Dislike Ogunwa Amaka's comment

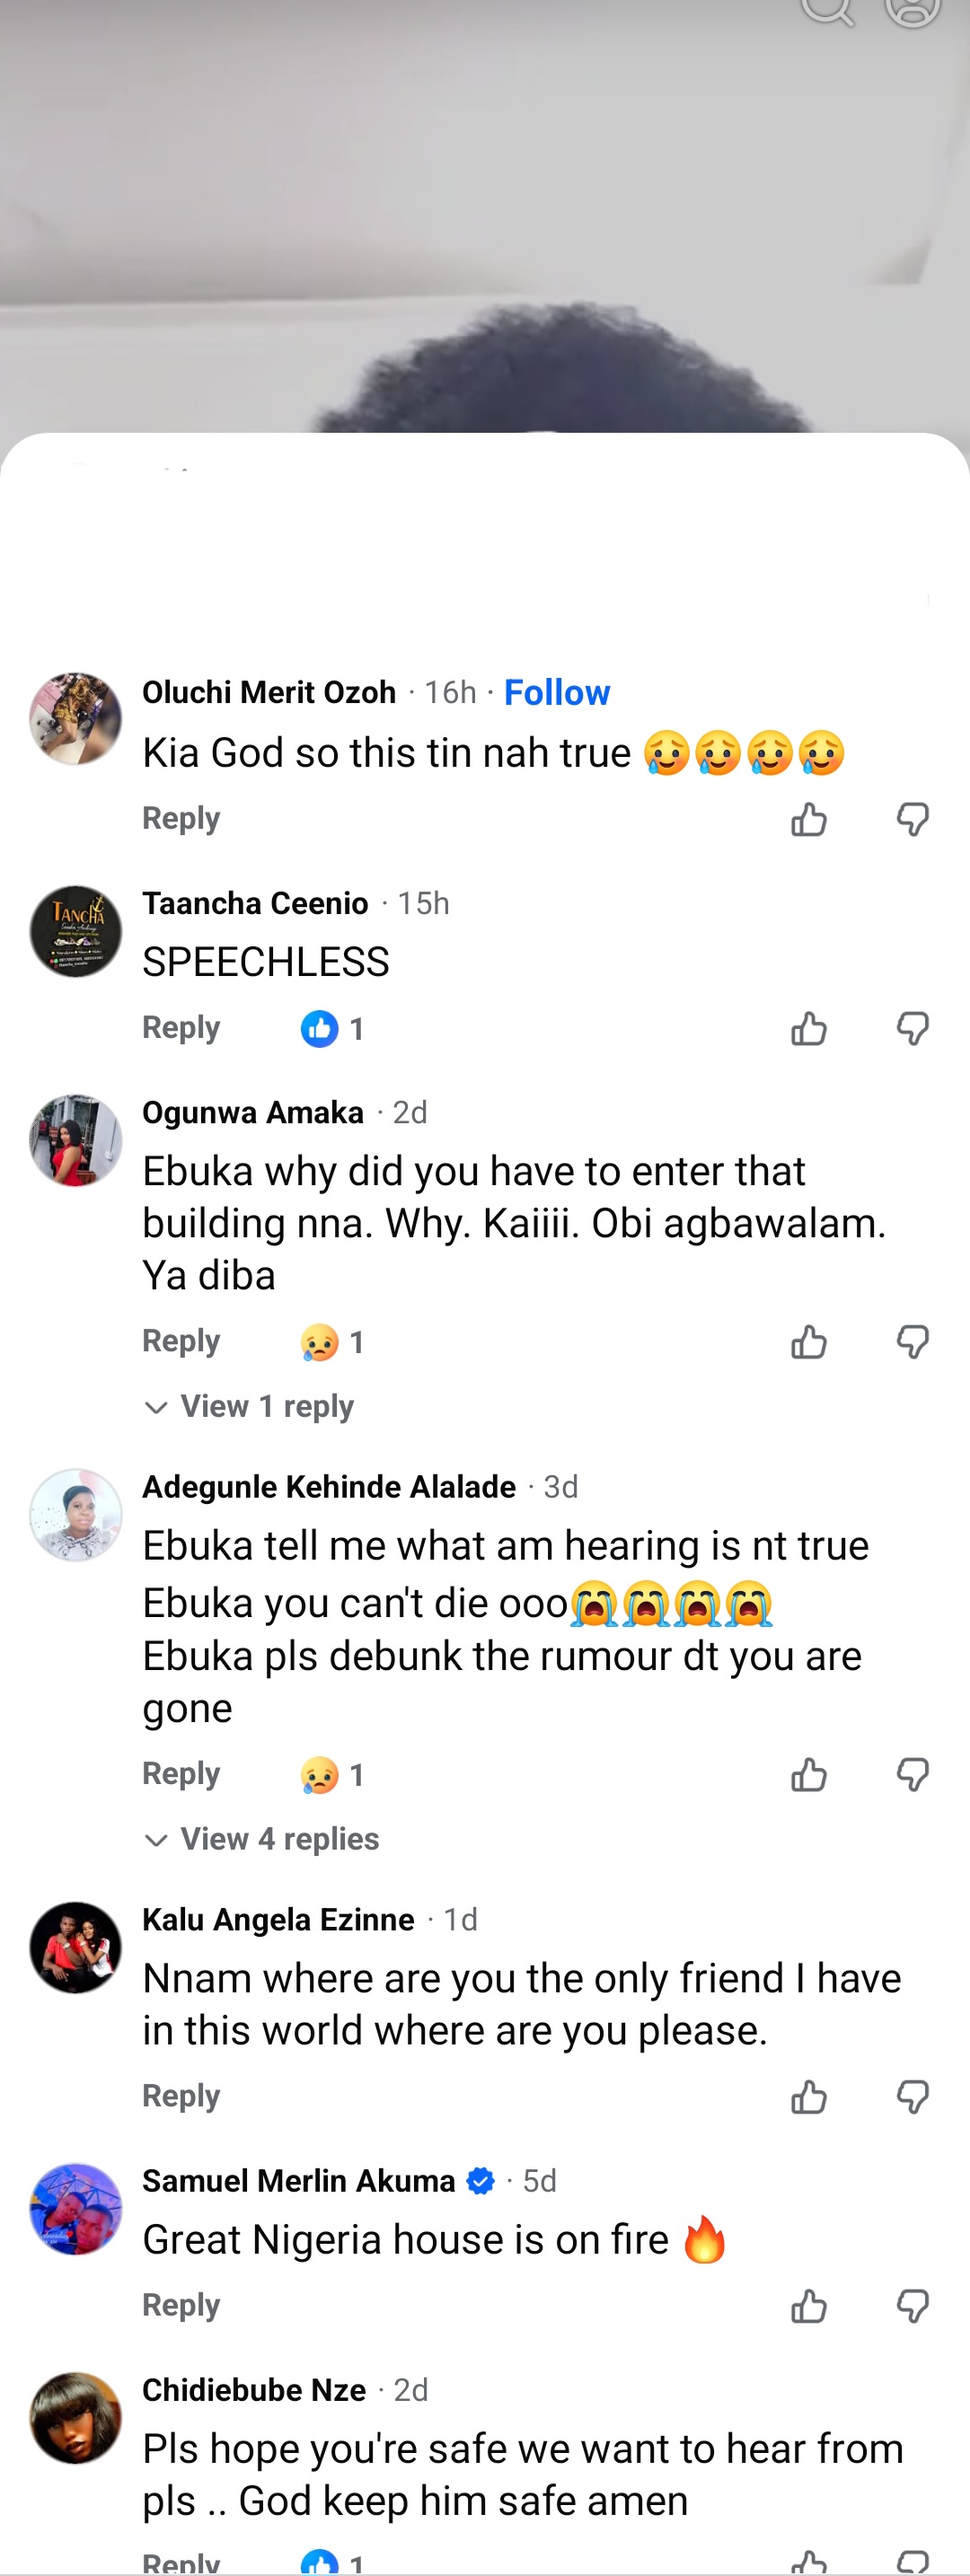tap(912, 1341)
